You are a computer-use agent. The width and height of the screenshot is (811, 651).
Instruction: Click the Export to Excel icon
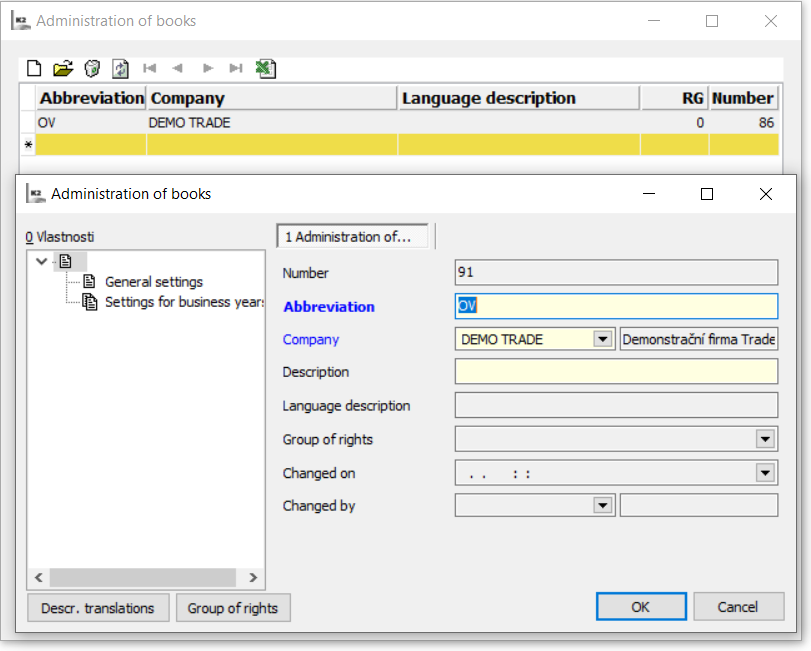click(x=265, y=68)
